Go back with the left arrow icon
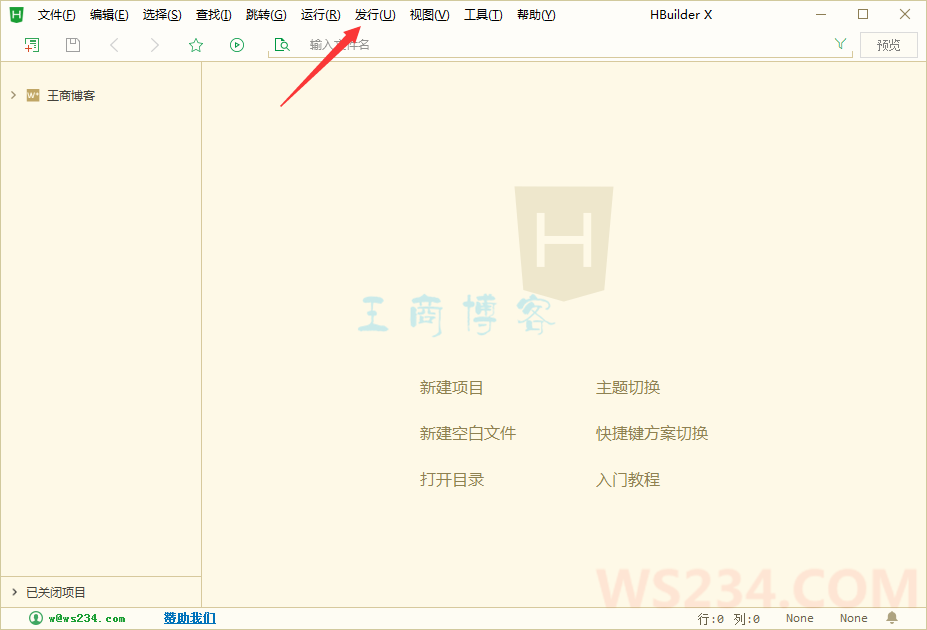 [115, 45]
